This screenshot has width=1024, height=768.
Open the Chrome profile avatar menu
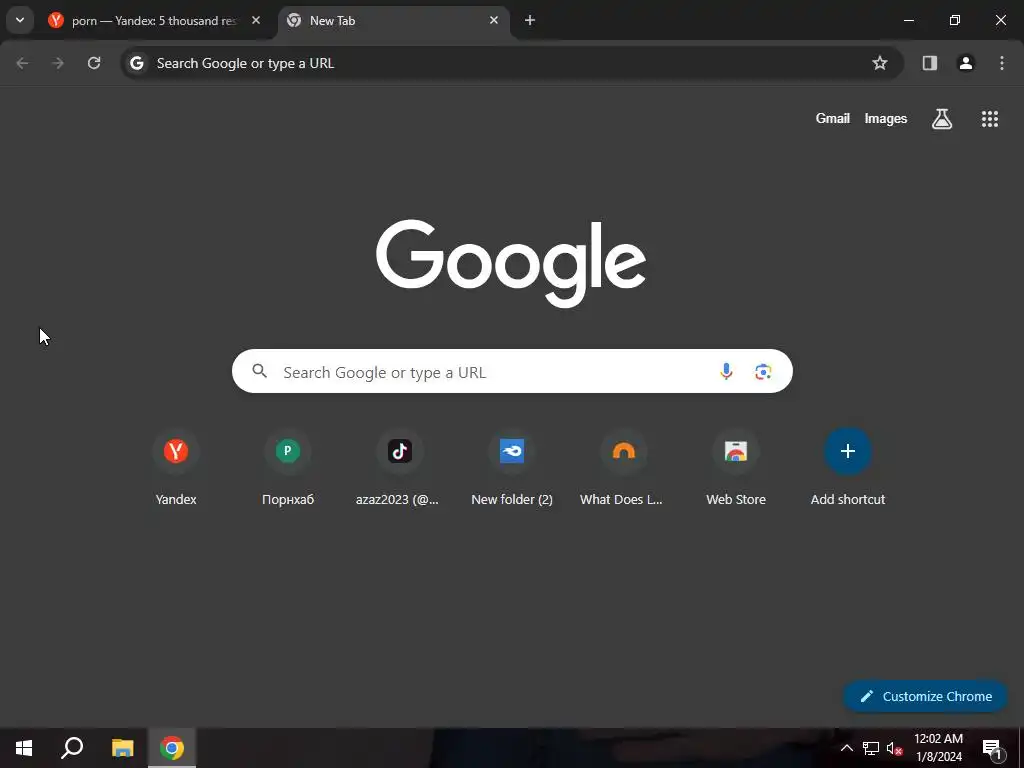point(965,63)
